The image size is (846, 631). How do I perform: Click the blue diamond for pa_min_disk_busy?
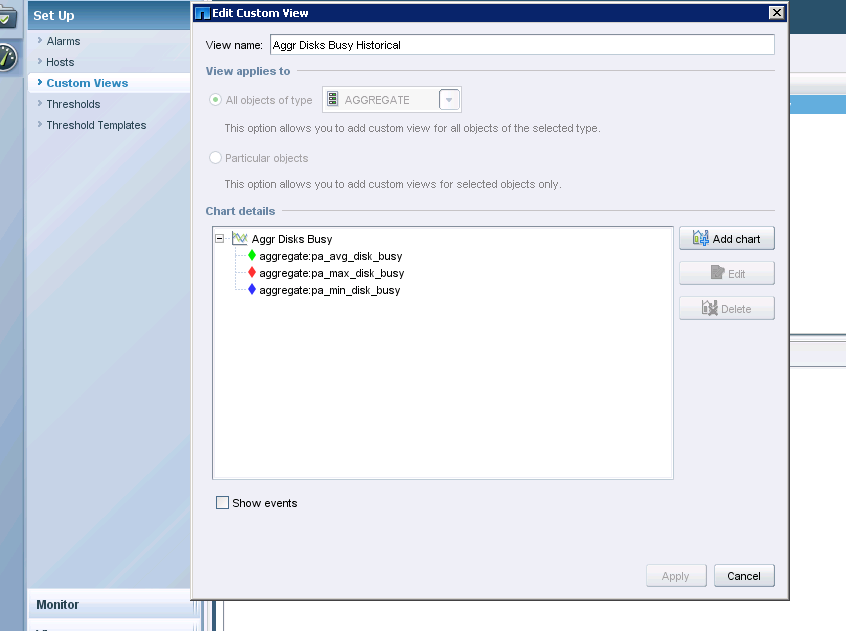252,290
